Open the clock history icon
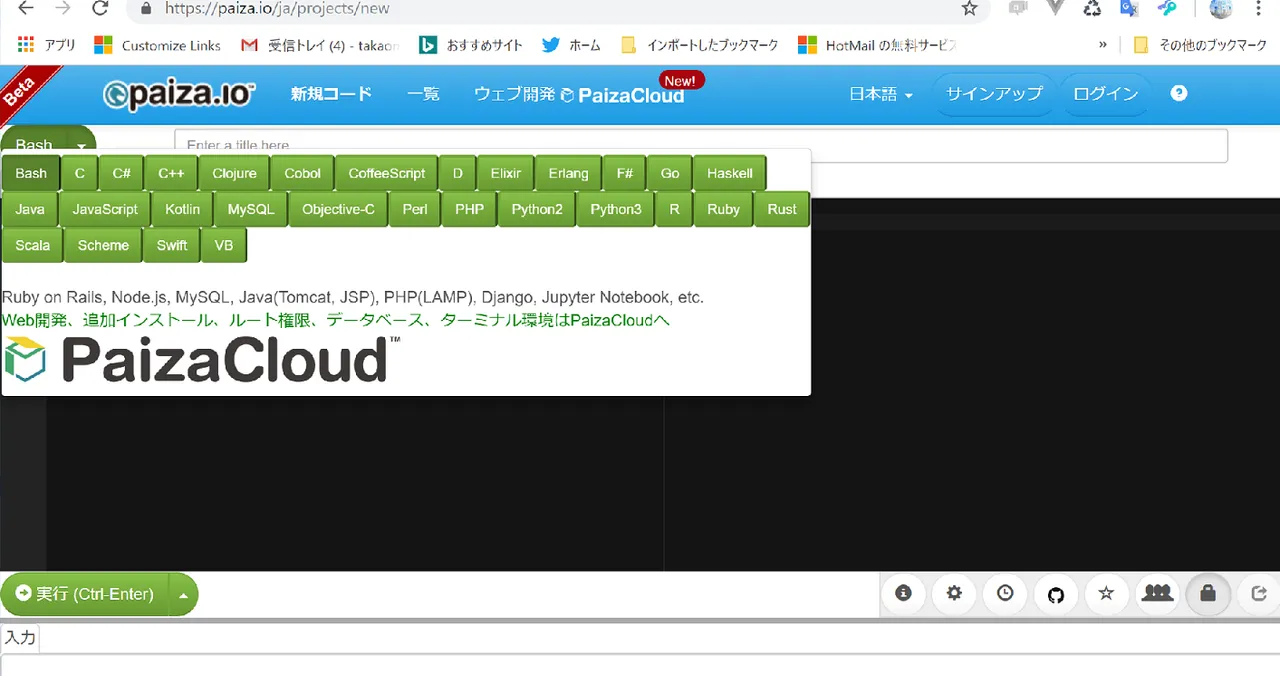 (x=1005, y=593)
